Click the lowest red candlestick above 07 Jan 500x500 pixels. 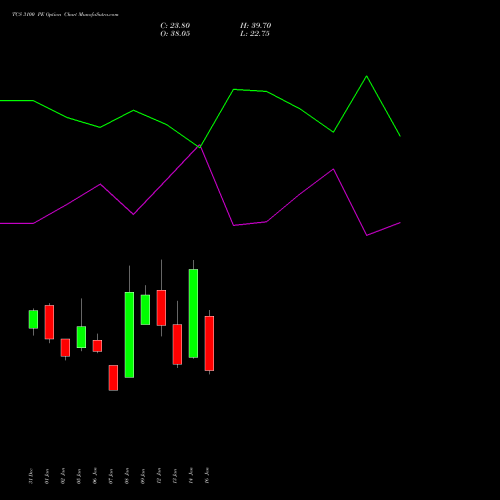point(113,378)
